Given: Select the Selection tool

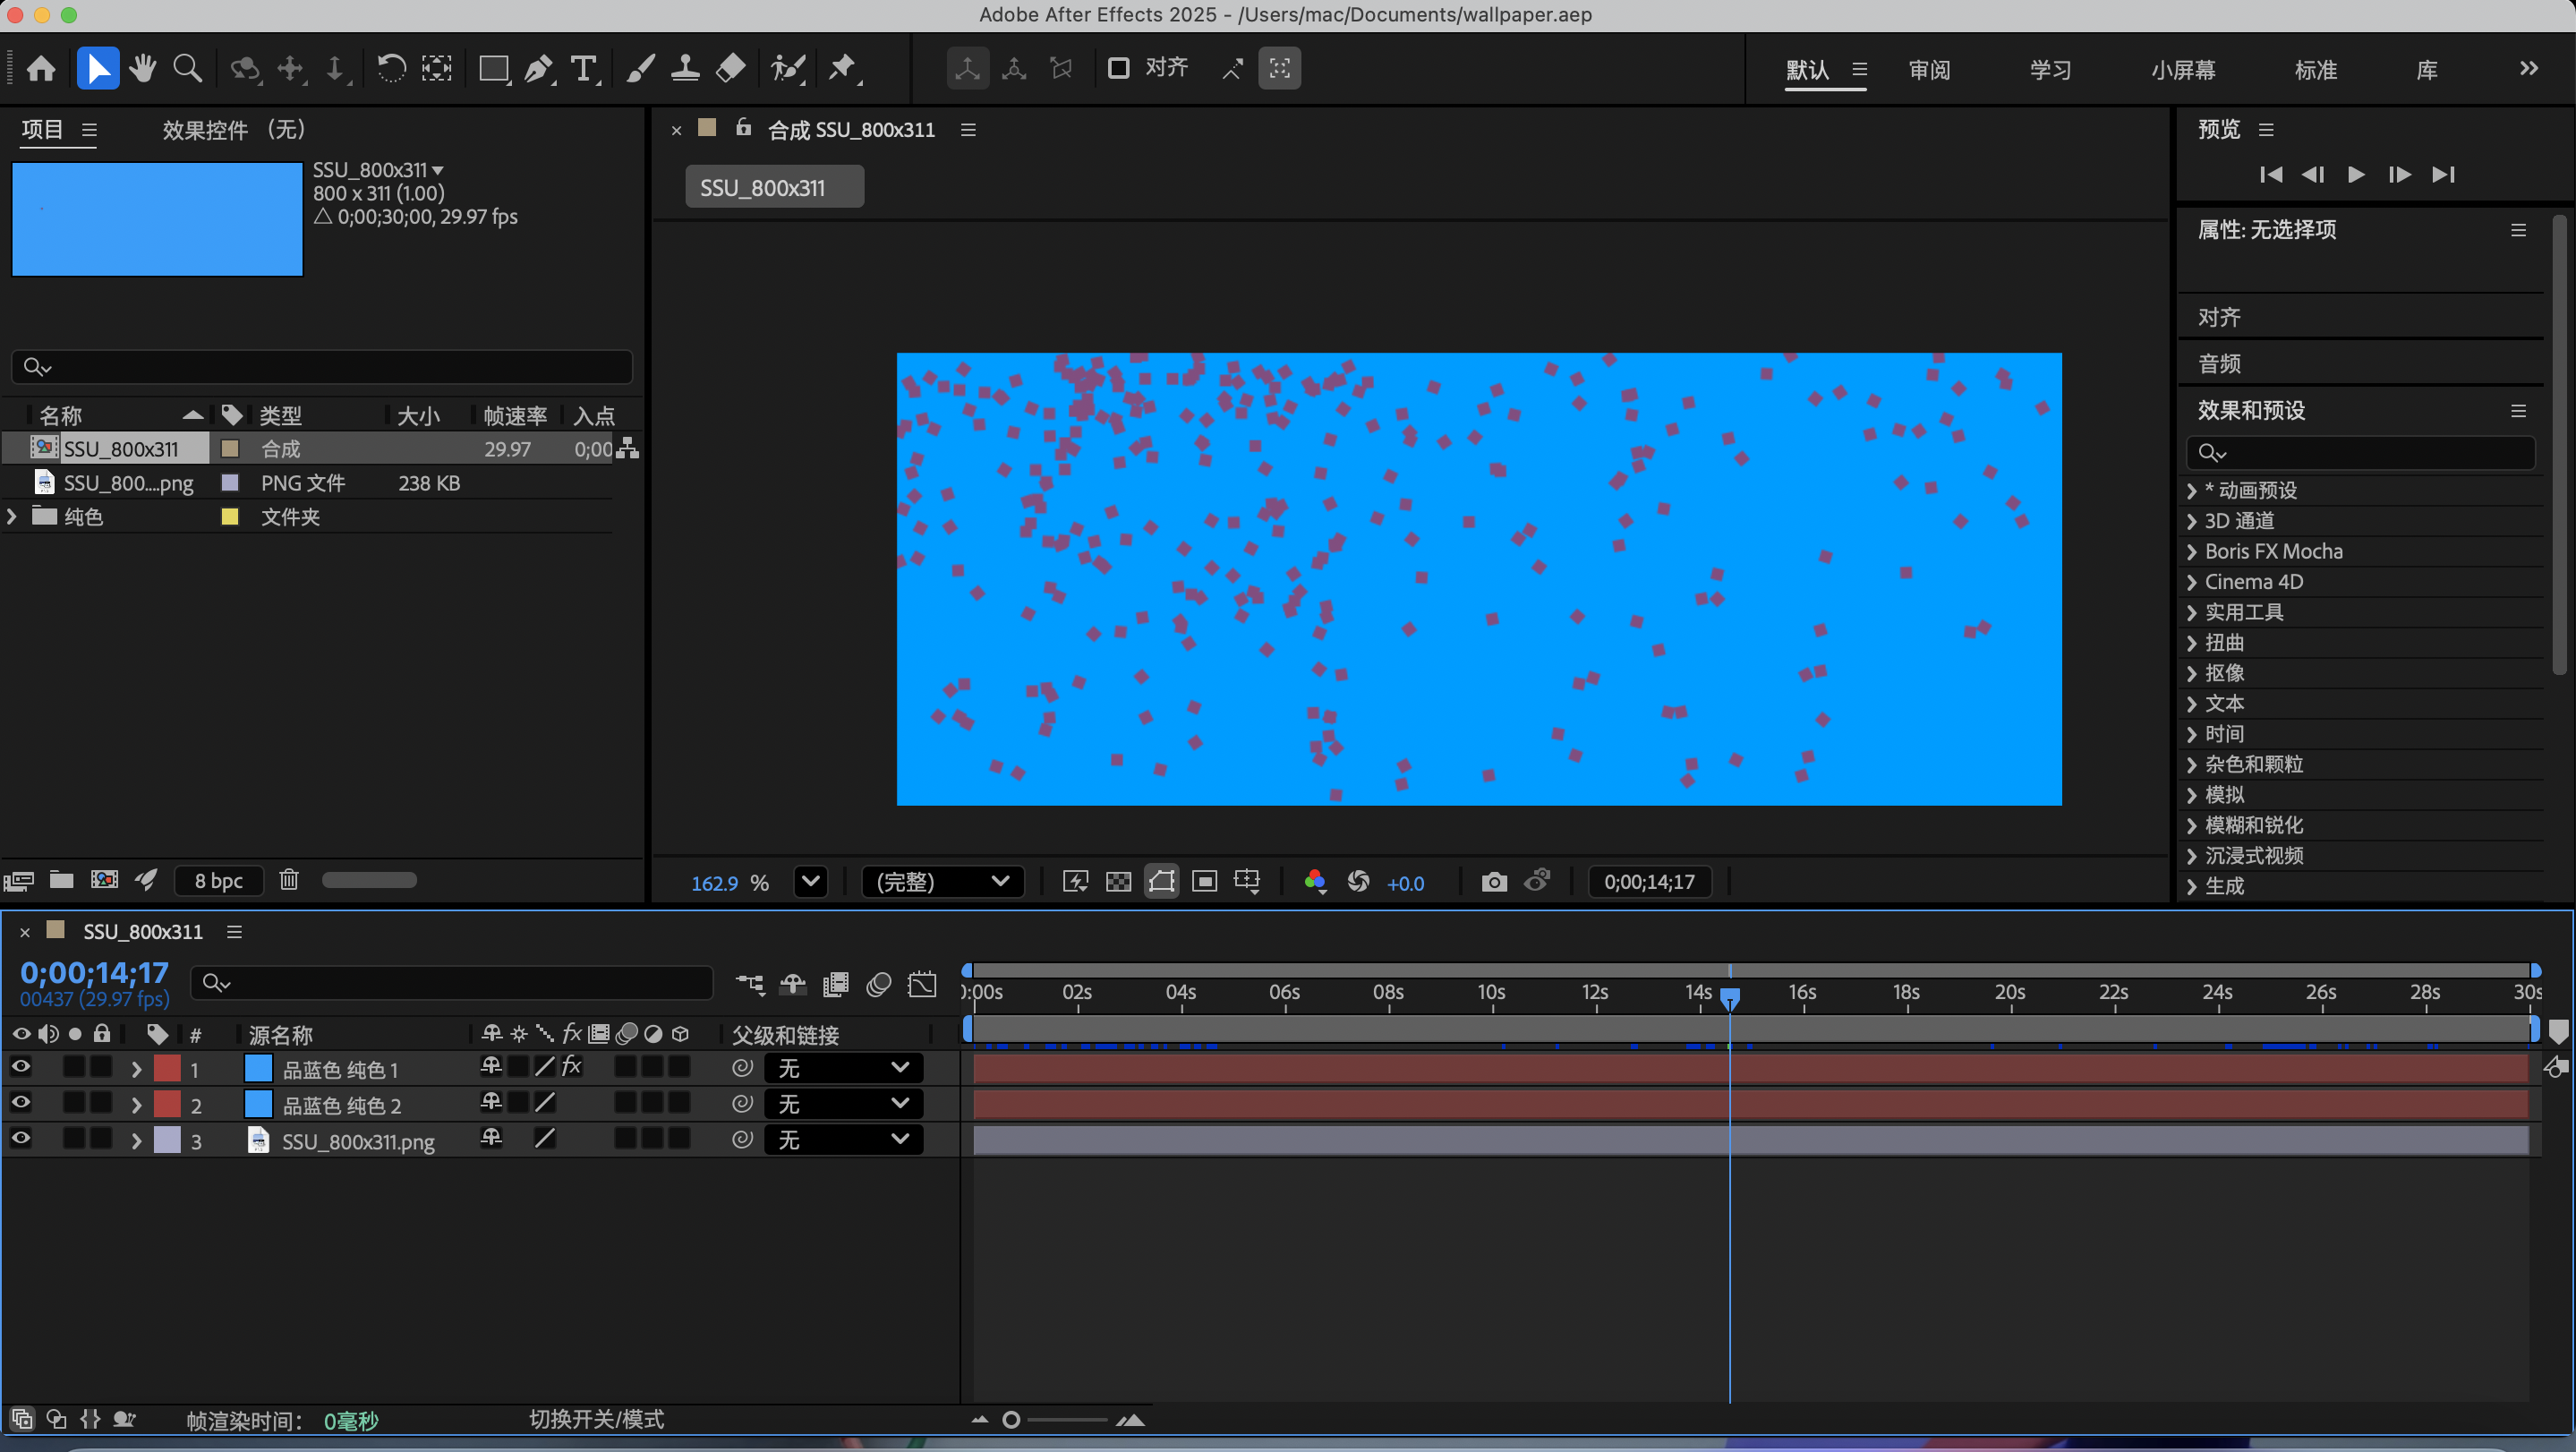Looking at the screenshot, I should click(x=97, y=68).
